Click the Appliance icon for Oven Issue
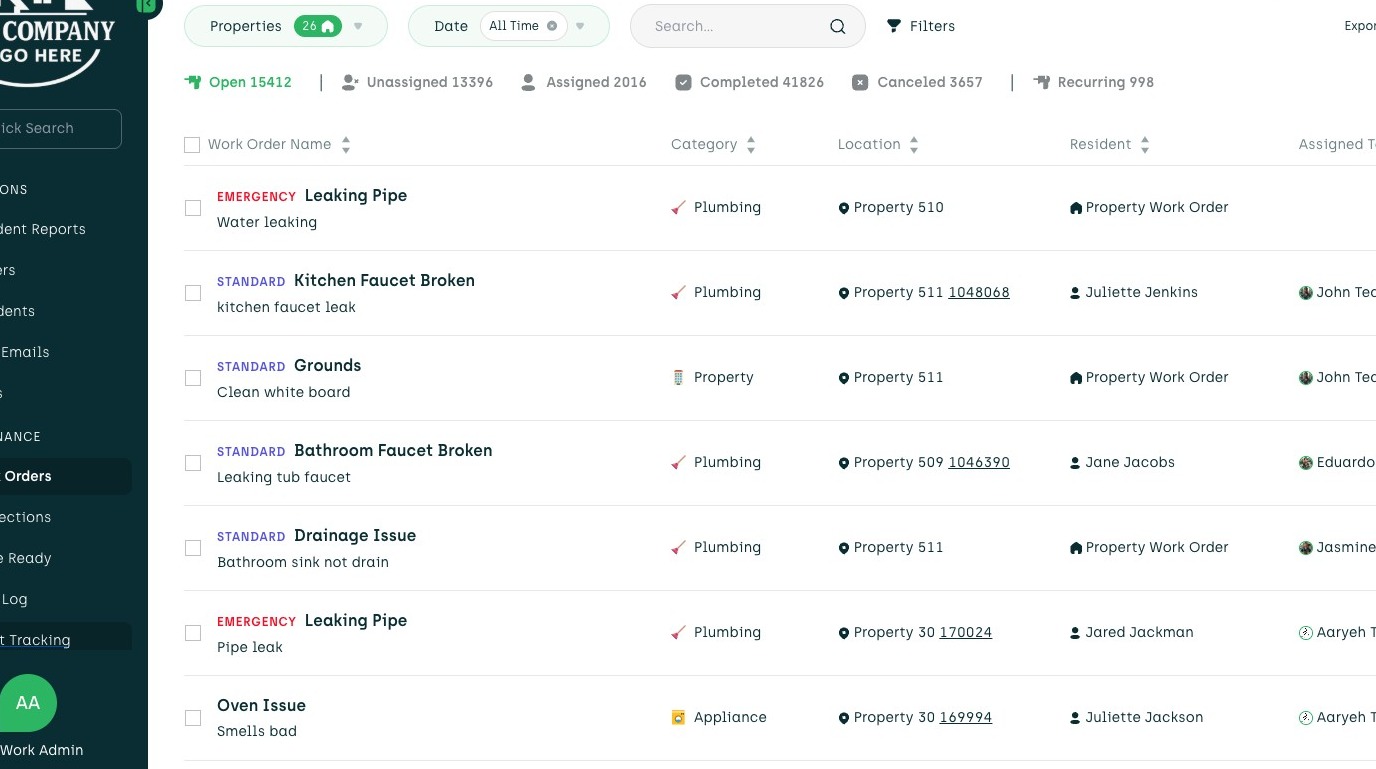 click(678, 718)
